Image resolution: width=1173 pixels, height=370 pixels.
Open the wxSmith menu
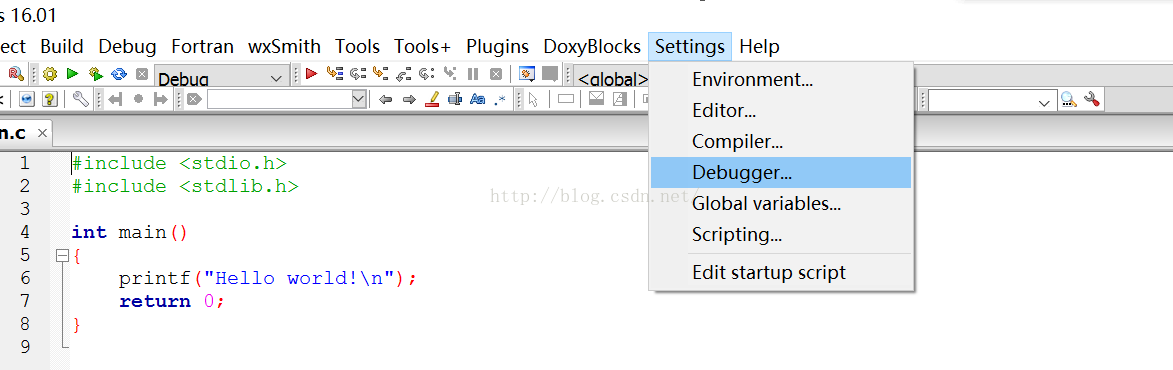click(284, 46)
